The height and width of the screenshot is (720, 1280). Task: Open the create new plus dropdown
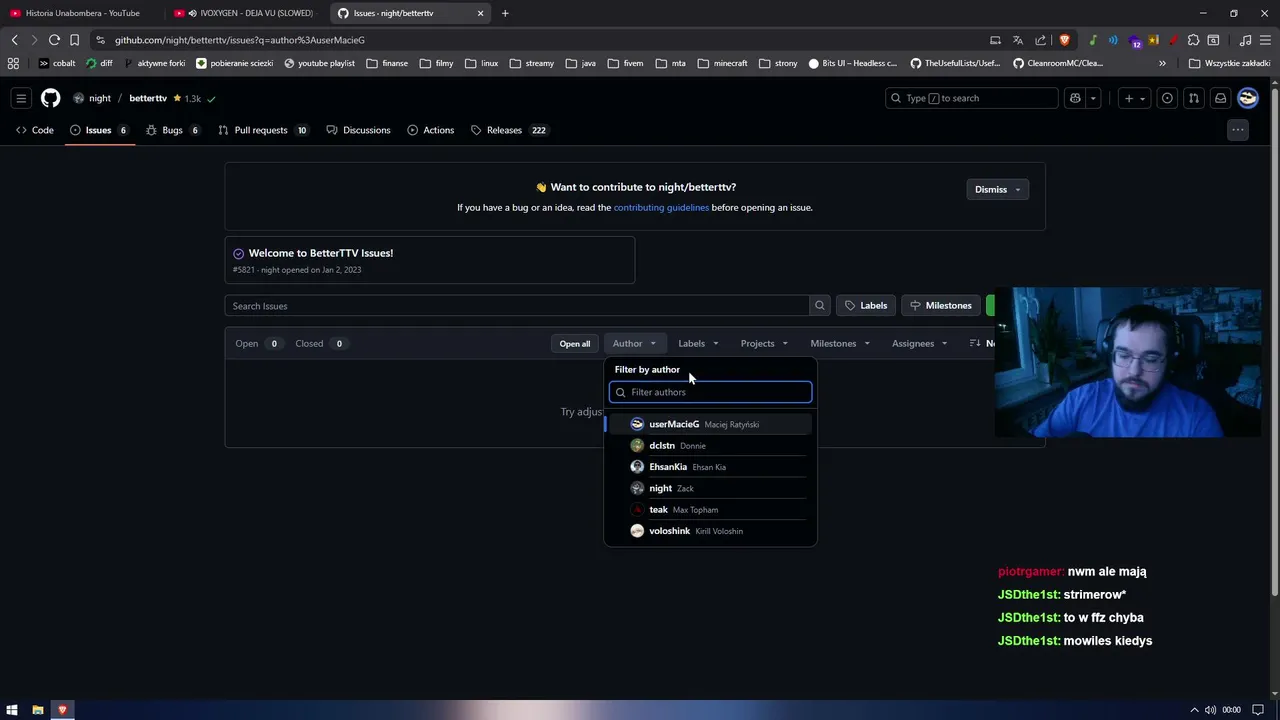tap(1134, 98)
